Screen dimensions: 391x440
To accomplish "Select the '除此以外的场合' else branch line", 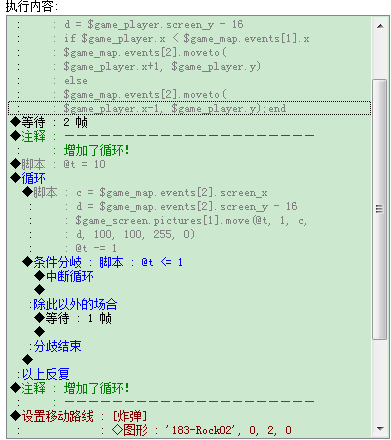I will [74, 304].
